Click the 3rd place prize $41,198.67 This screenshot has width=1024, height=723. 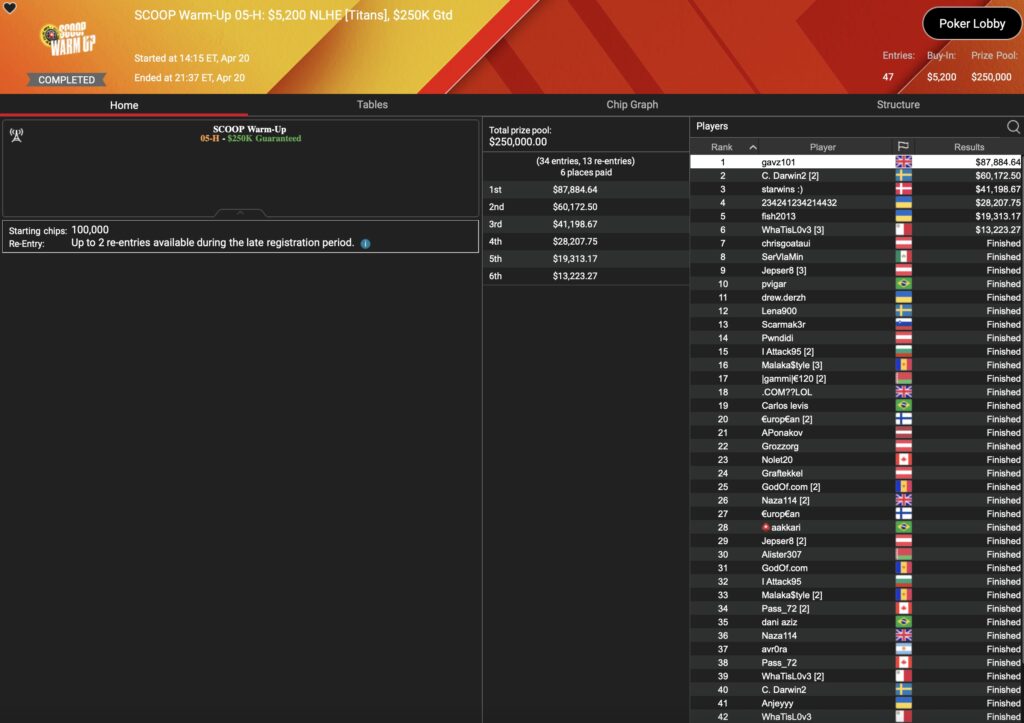tap(575, 224)
